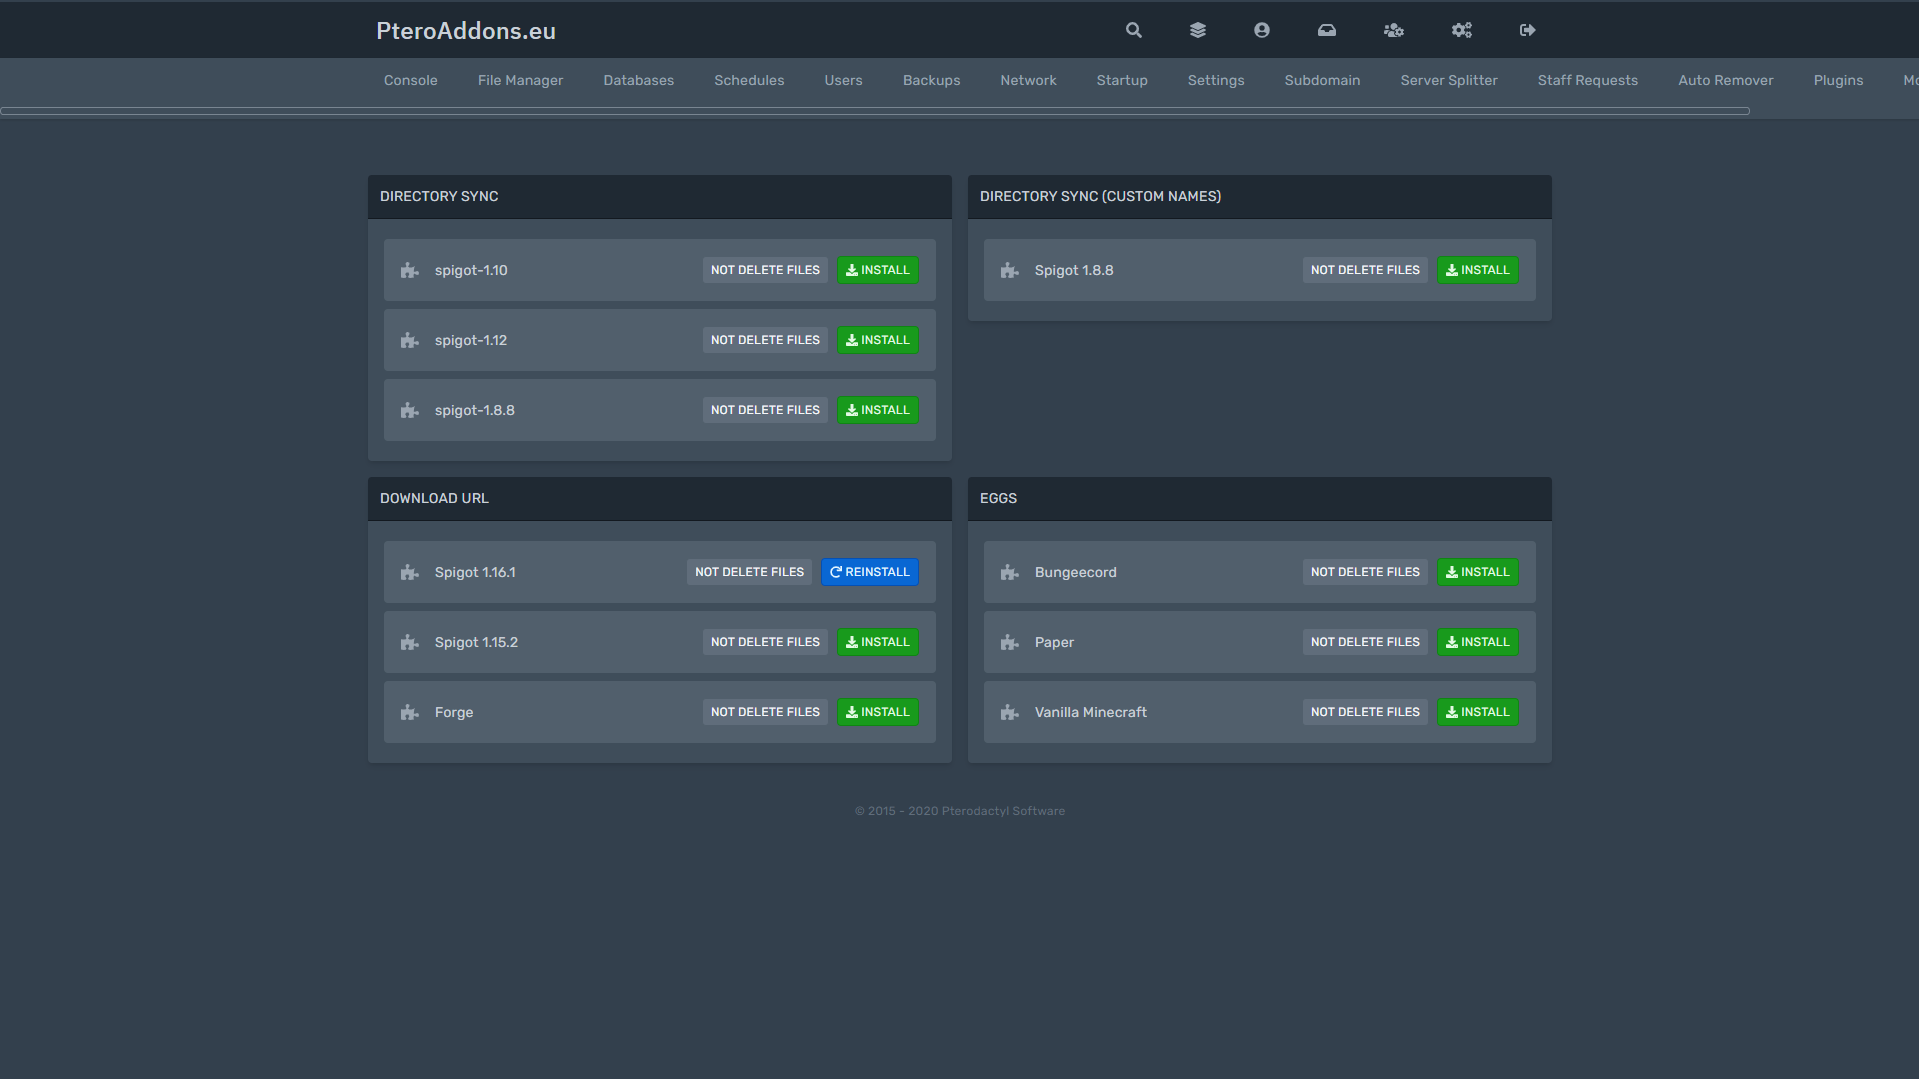Switch to the File Manager tab
The height and width of the screenshot is (1079, 1919).
click(x=520, y=80)
